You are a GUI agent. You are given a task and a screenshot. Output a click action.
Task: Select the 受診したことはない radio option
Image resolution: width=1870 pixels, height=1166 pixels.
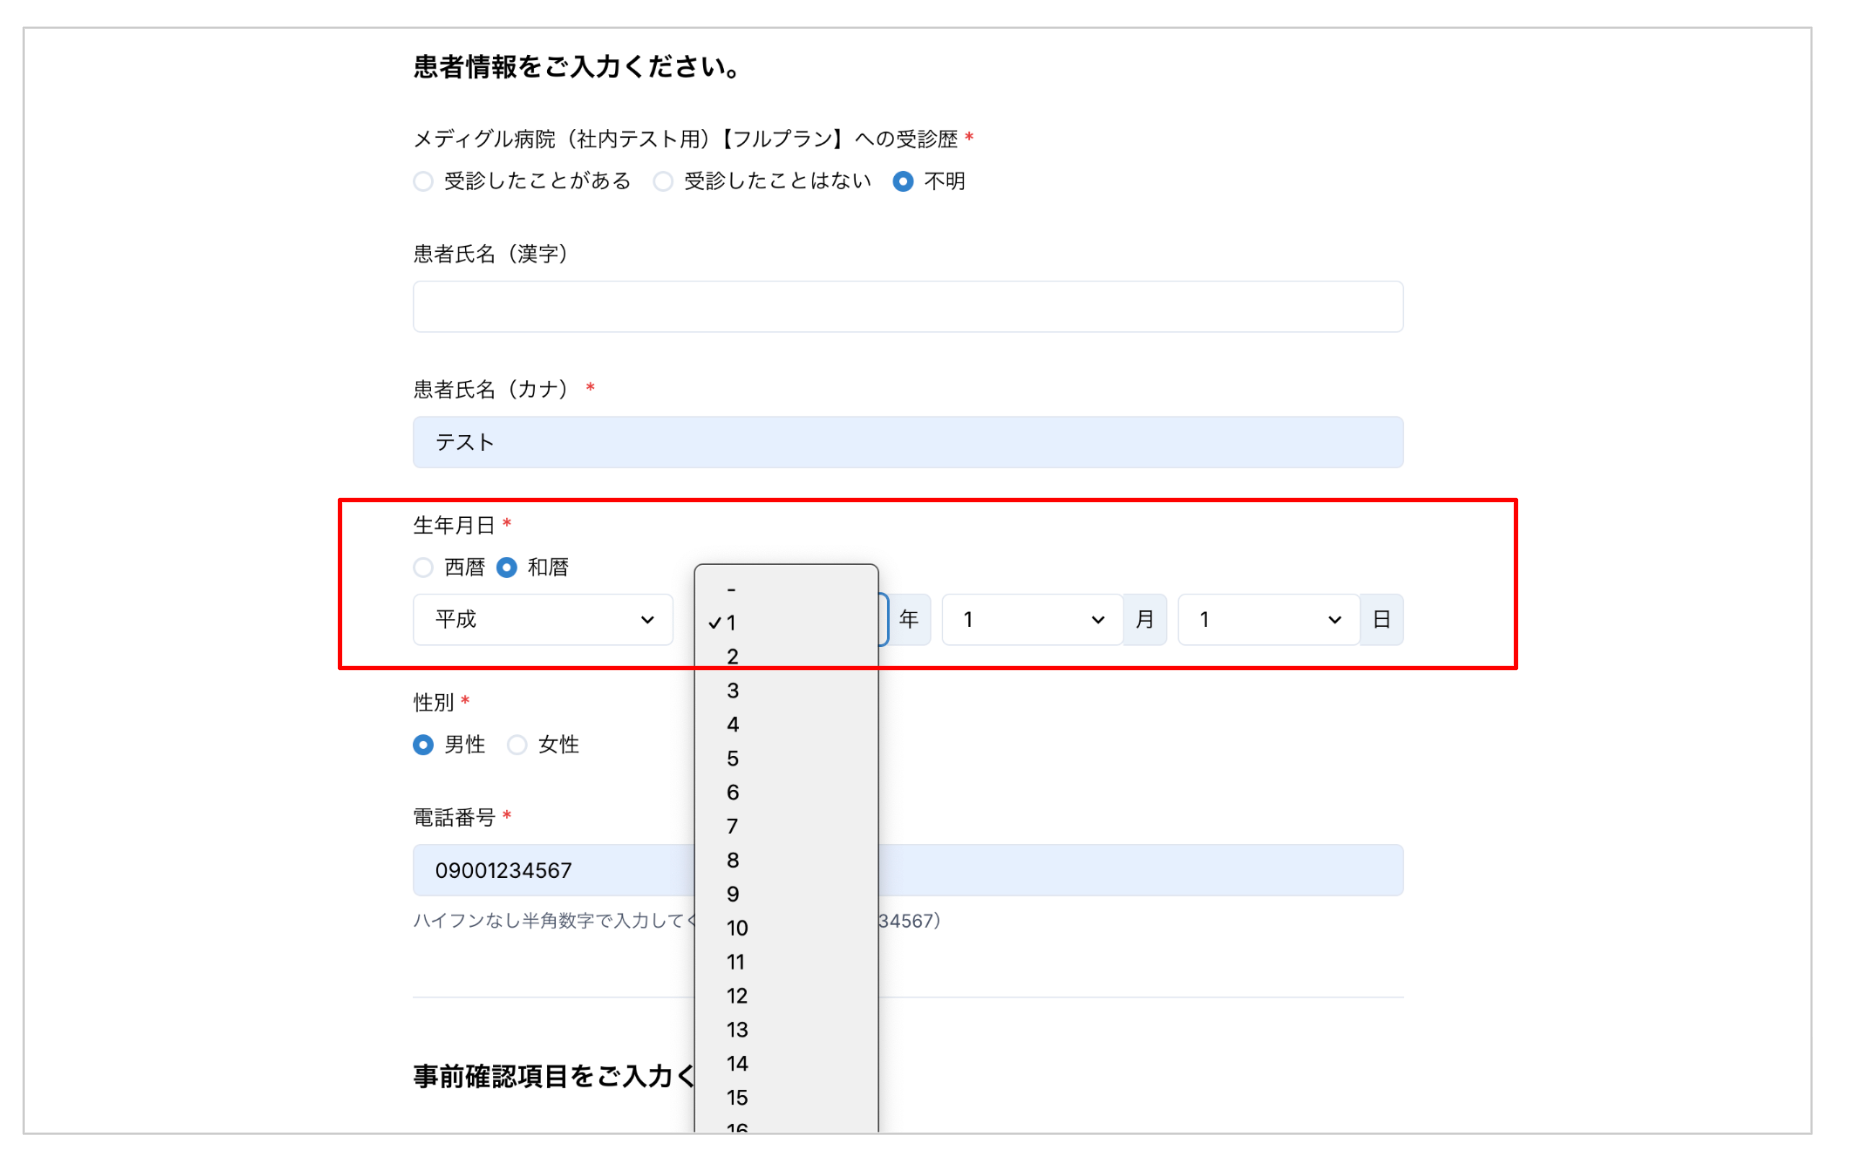point(663,181)
